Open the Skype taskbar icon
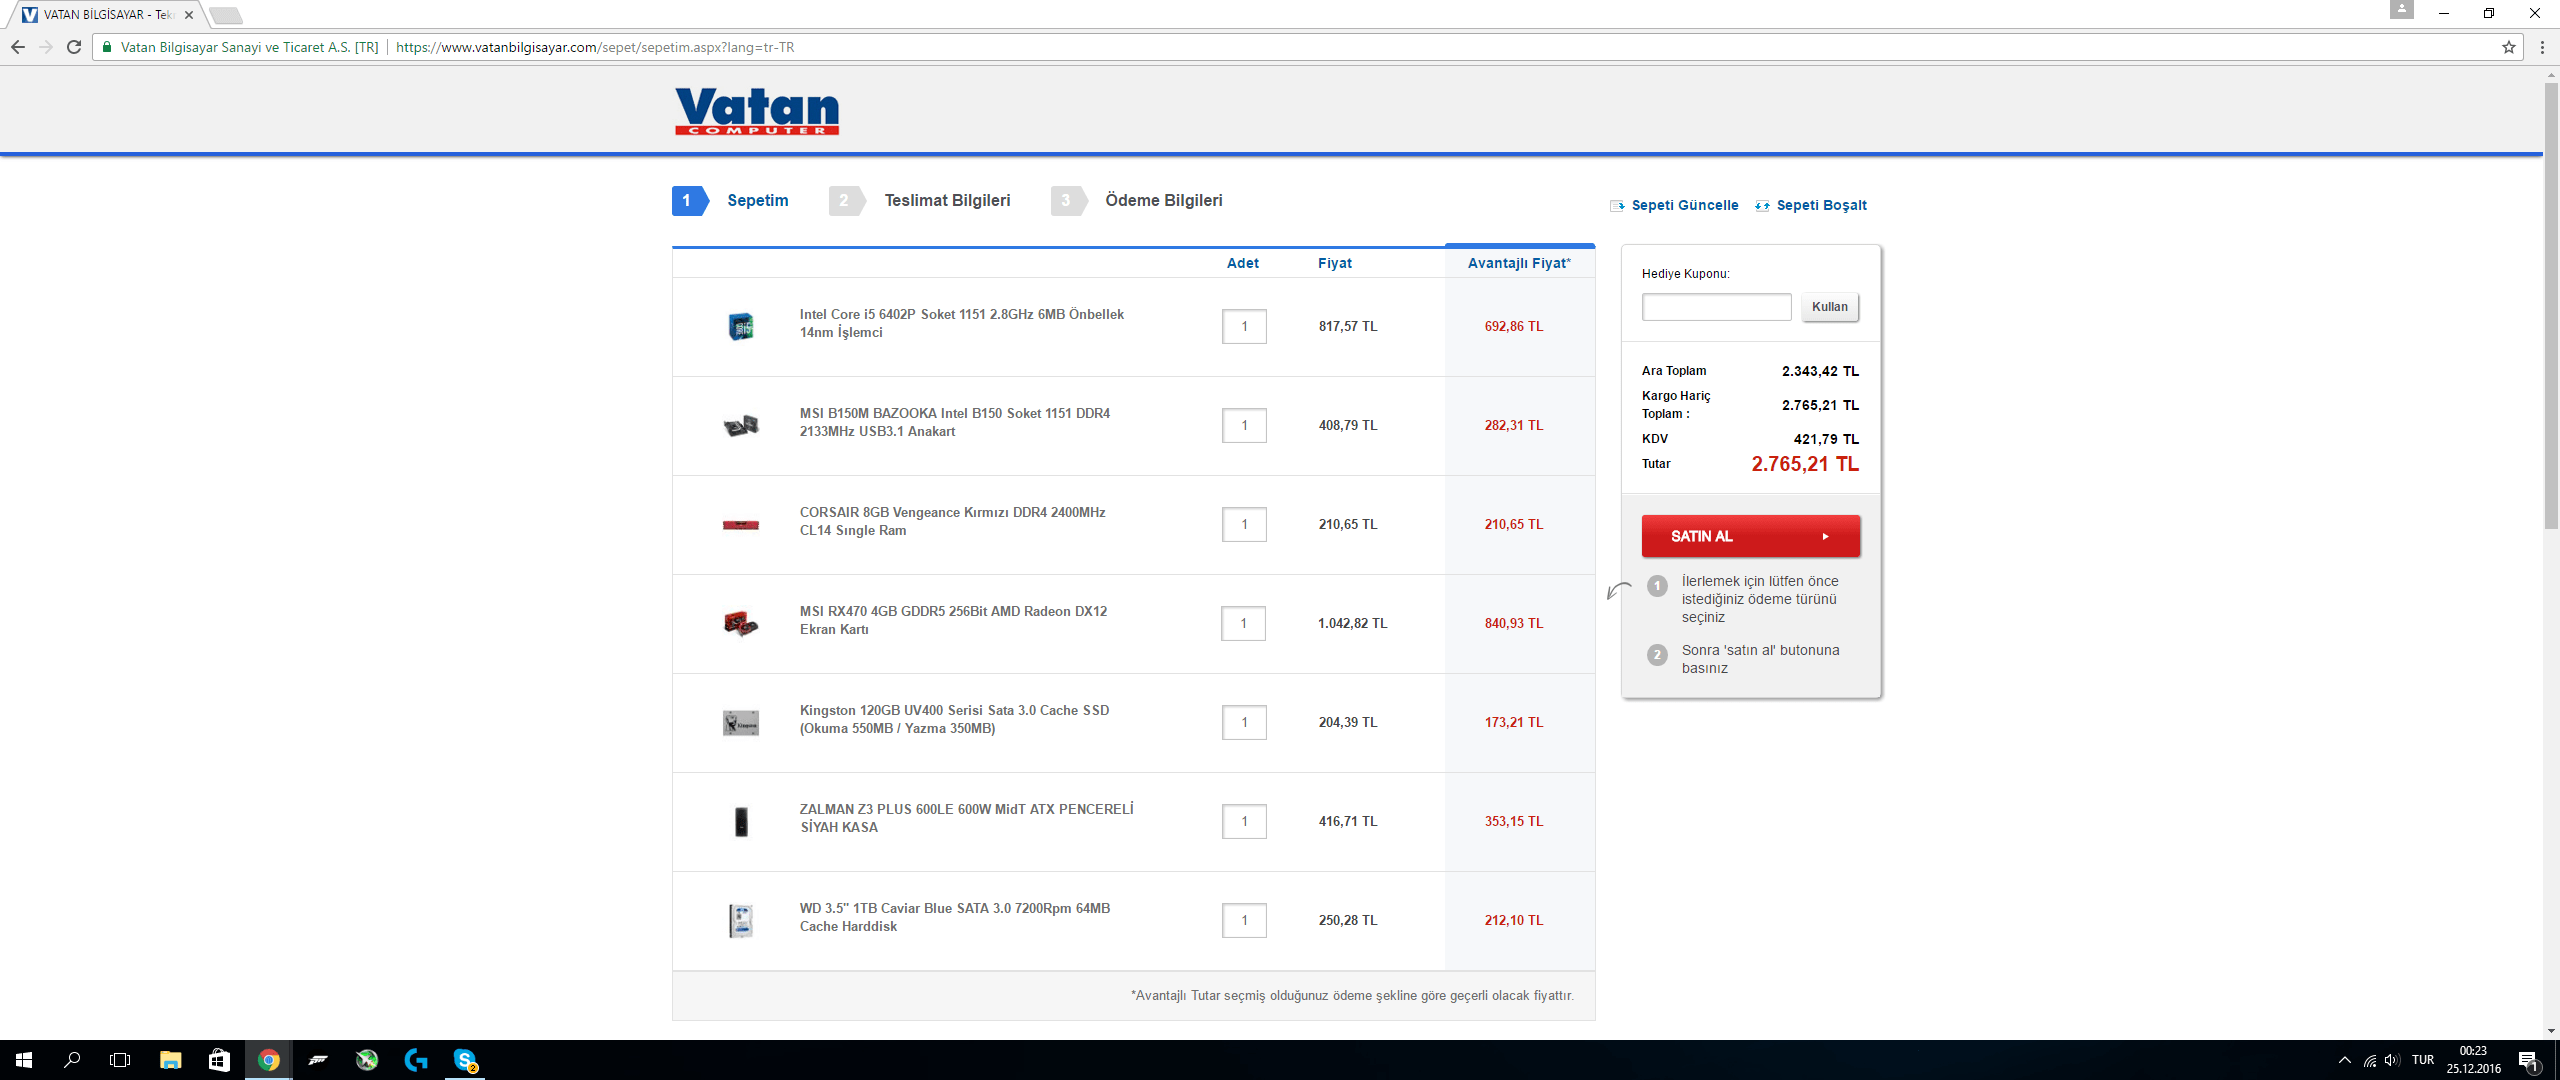The width and height of the screenshot is (2560, 1080). [x=465, y=1060]
